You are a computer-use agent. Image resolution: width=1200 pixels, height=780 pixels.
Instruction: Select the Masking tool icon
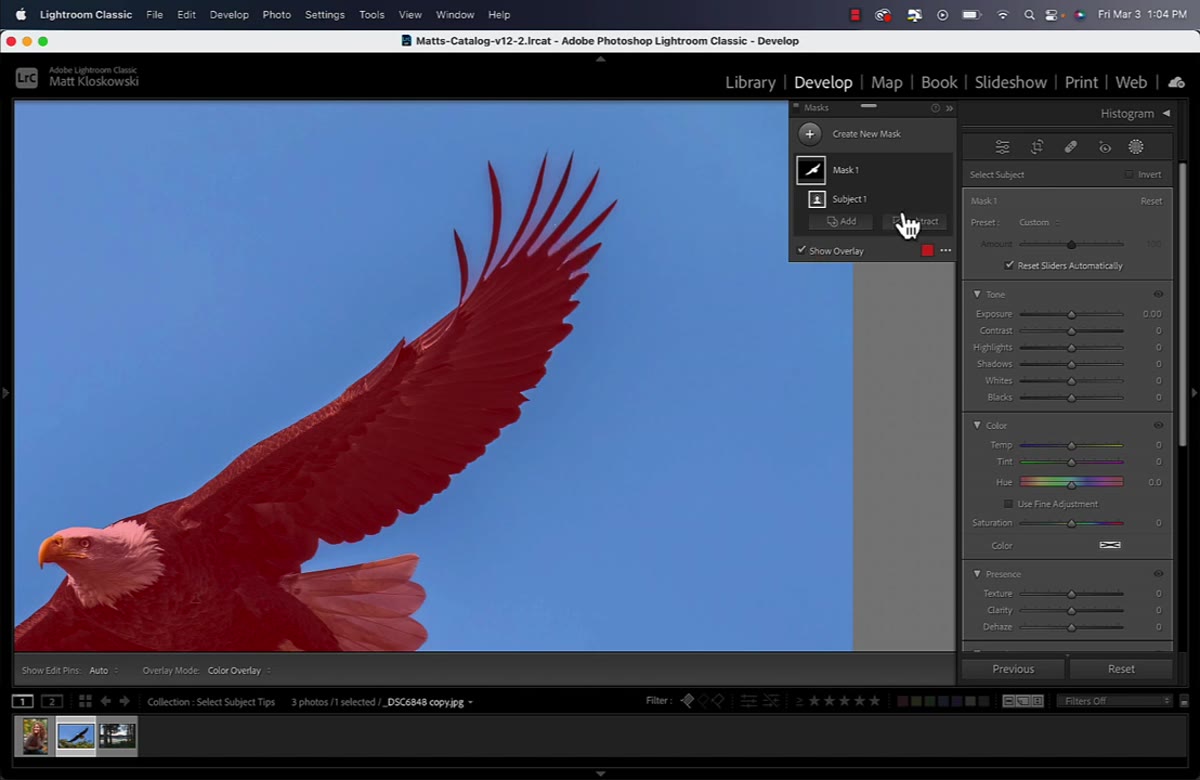(1136, 147)
